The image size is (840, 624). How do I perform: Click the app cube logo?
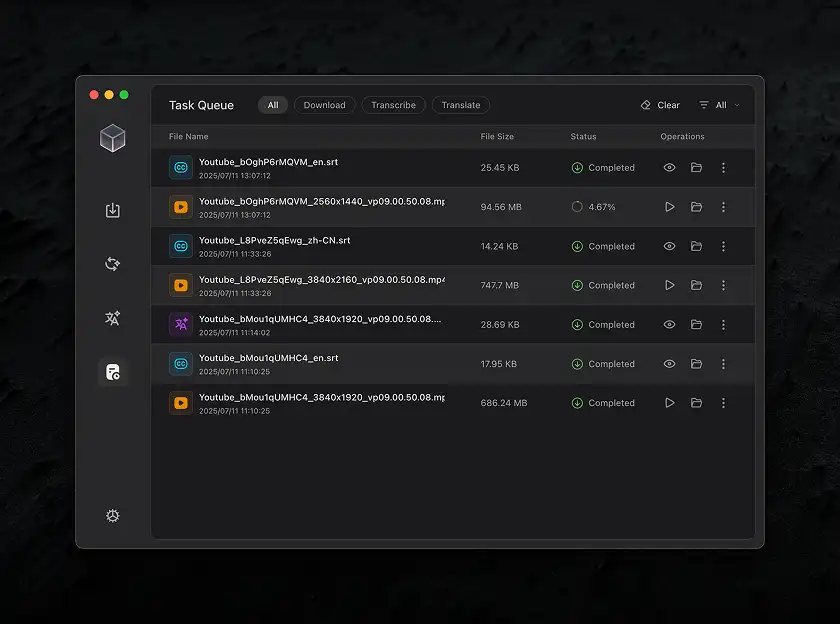coord(113,139)
